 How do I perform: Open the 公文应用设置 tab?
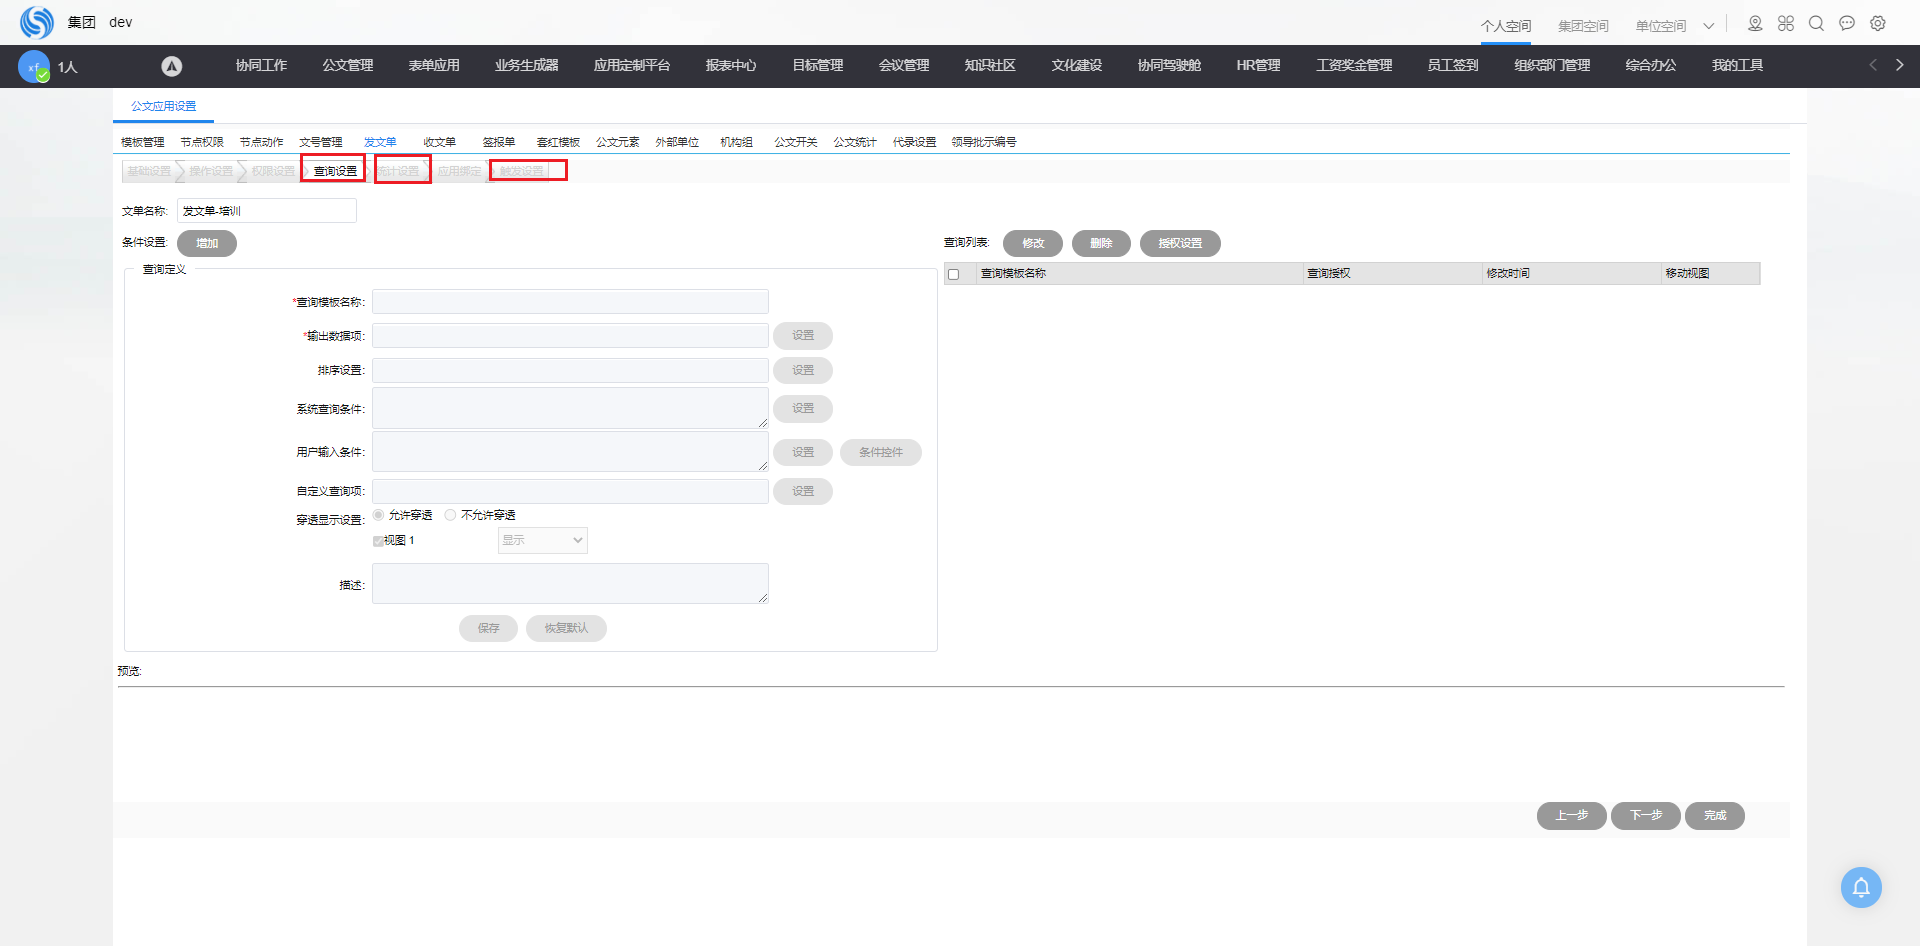tap(163, 106)
